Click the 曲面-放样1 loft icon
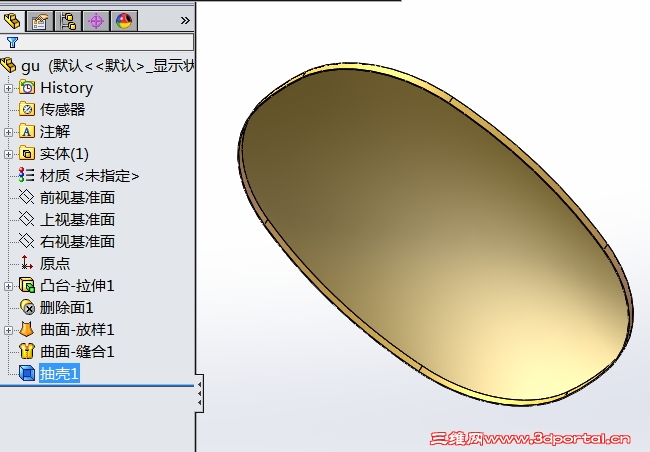 [x=27, y=329]
